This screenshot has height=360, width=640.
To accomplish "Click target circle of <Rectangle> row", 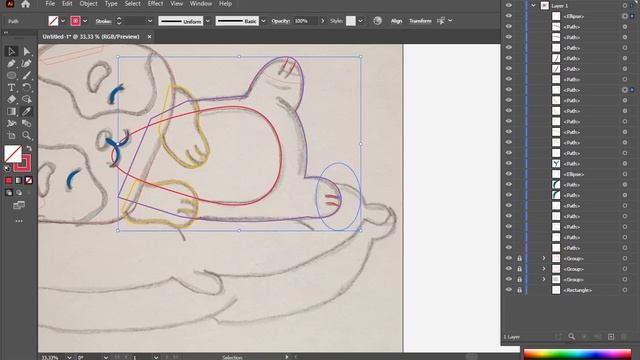I will pyautogui.click(x=624, y=290).
